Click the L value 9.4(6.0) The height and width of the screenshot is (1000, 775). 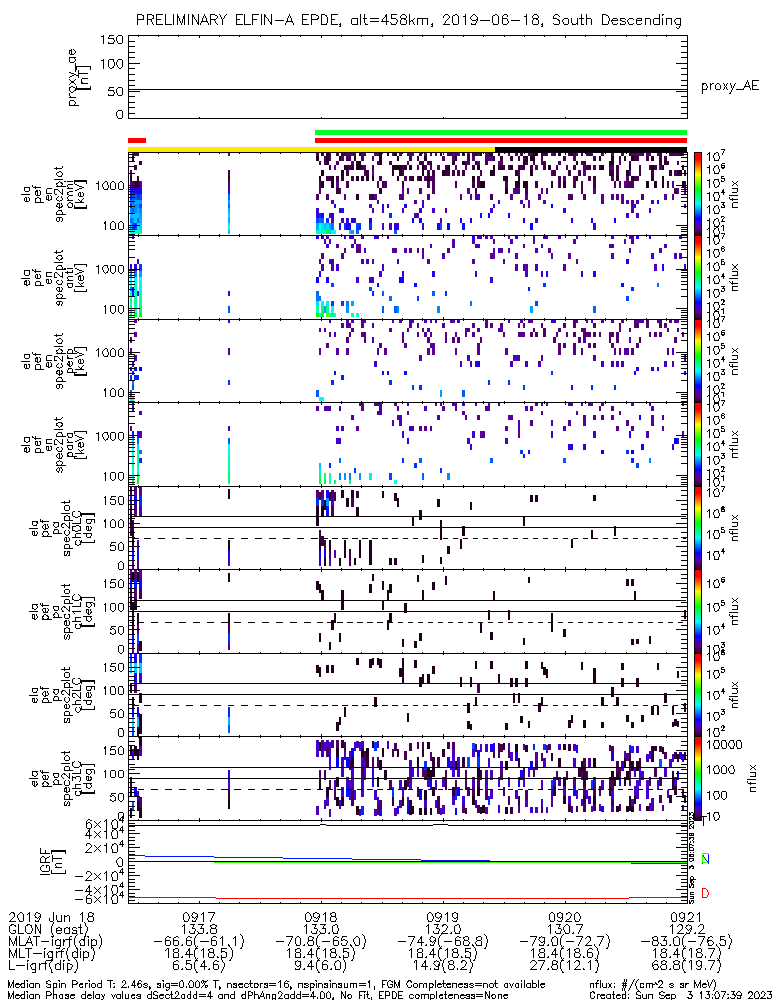(321, 966)
